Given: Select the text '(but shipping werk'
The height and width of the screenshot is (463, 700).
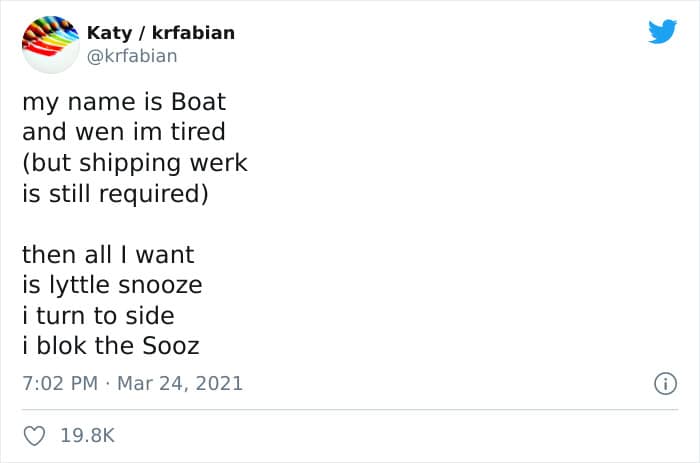Looking at the screenshot, I should click(135, 163).
